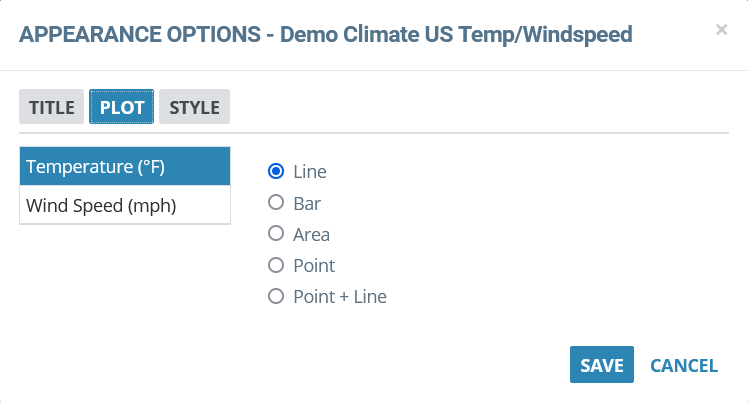Select the Line radio button circle
This screenshot has height=402, width=748.
[x=276, y=171]
